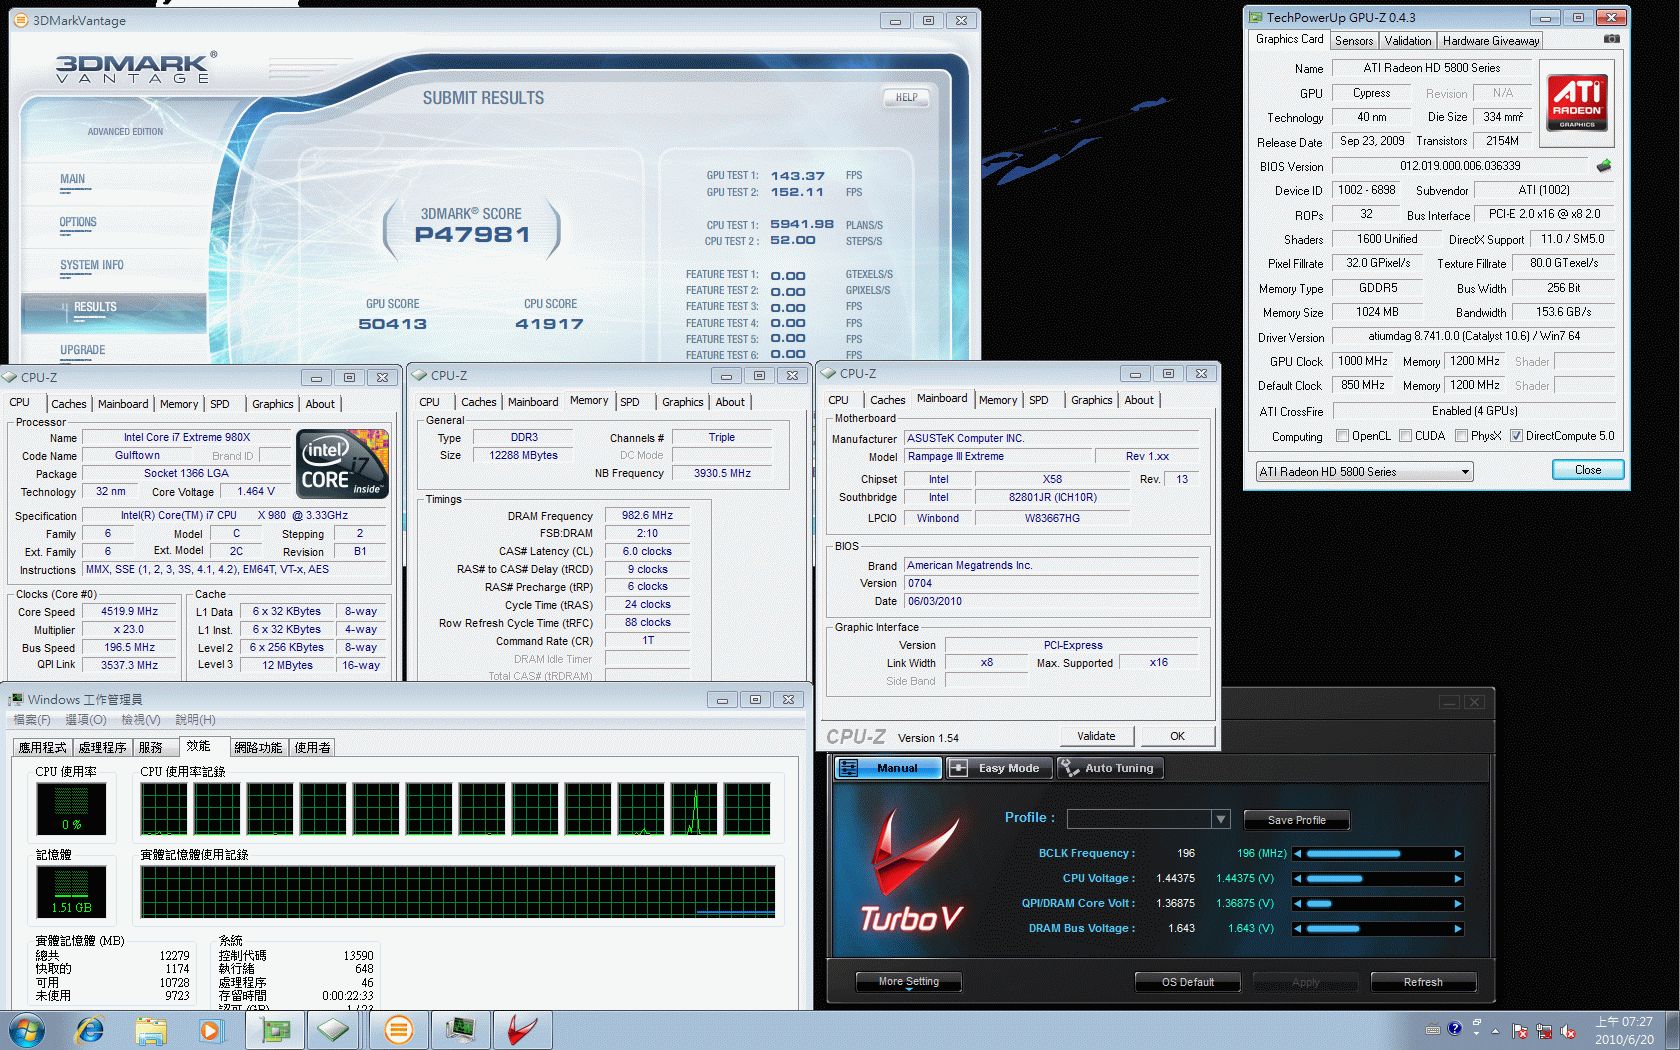Viewport: 1680px width, 1050px height.
Task: Open Task Manager 檔案(F) menu
Action: [32, 720]
